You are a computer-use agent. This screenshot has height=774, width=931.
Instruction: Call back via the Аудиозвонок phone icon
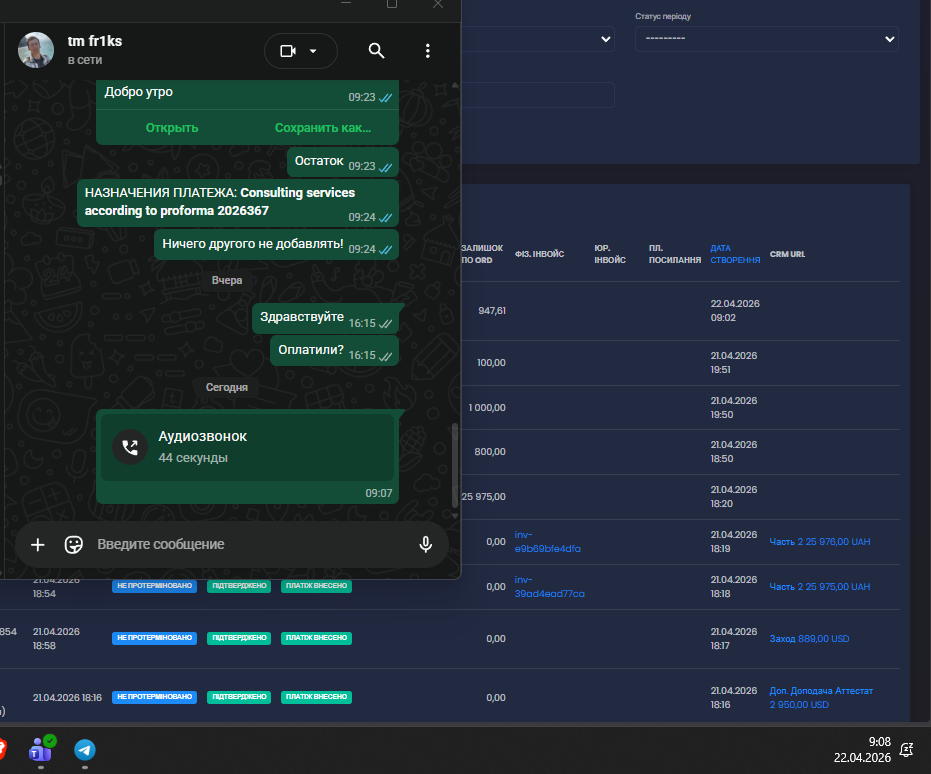pyautogui.click(x=130, y=447)
